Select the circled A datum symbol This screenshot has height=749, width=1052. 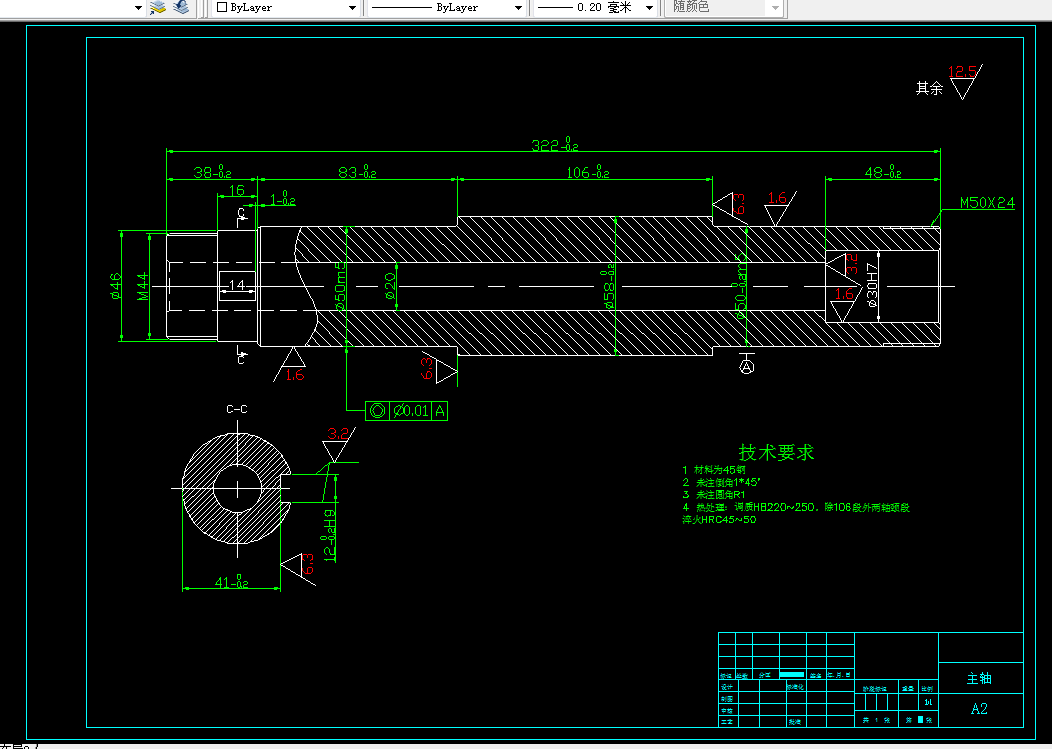coord(747,366)
